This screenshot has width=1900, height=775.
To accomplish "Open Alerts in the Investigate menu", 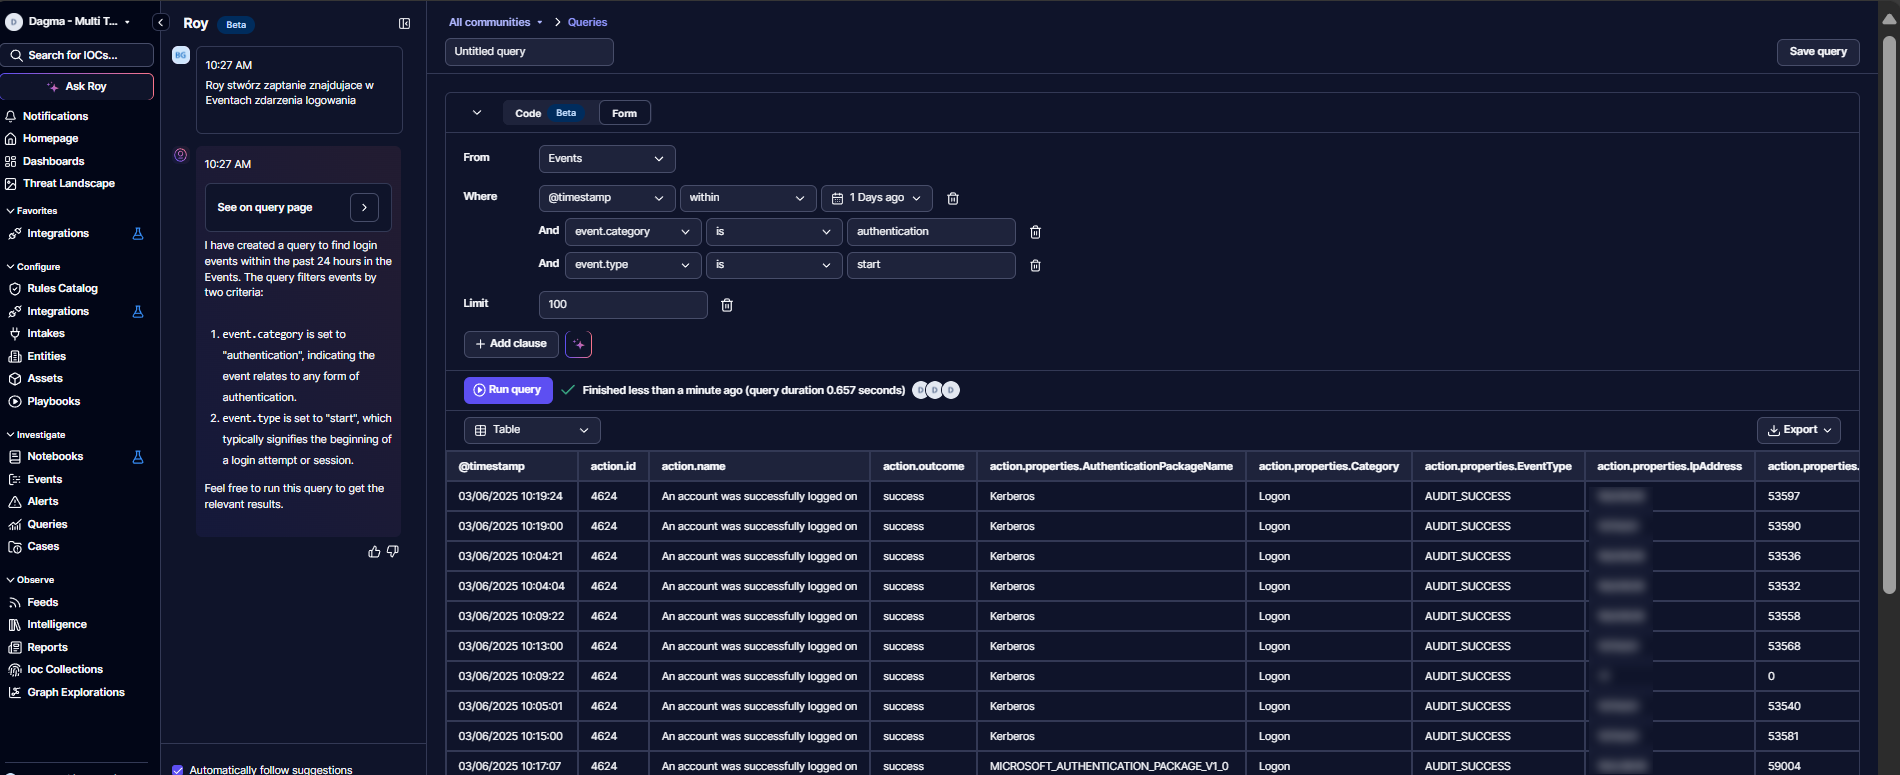I will coord(43,502).
